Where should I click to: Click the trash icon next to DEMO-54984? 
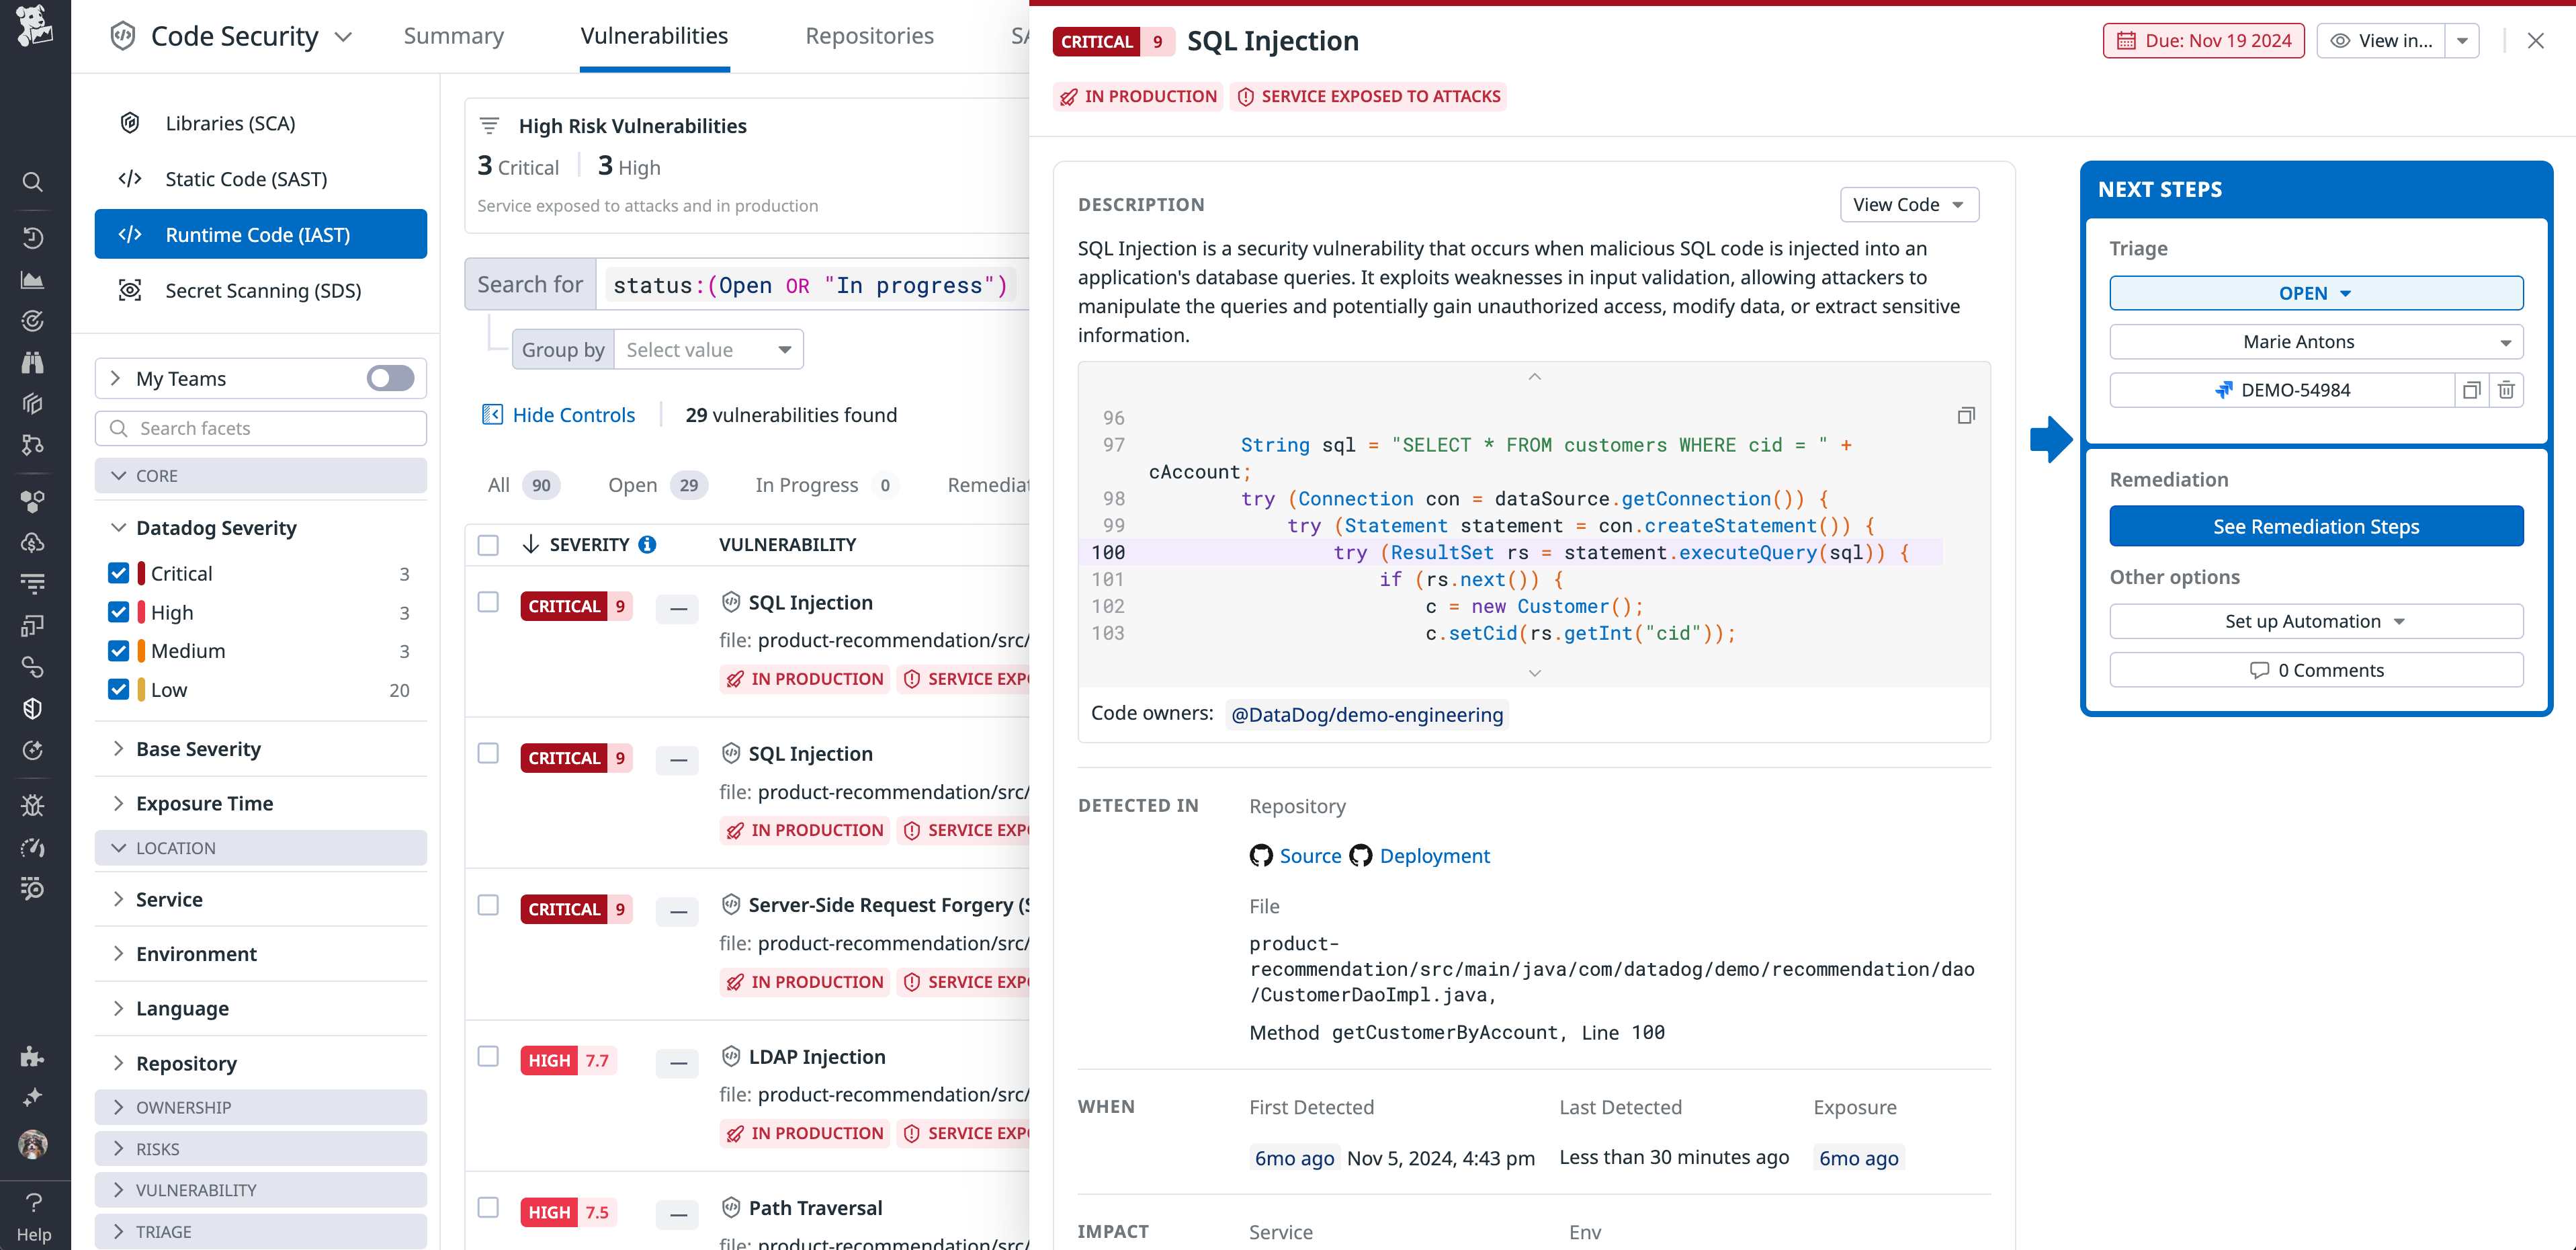pyautogui.click(x=2506, y=390)
